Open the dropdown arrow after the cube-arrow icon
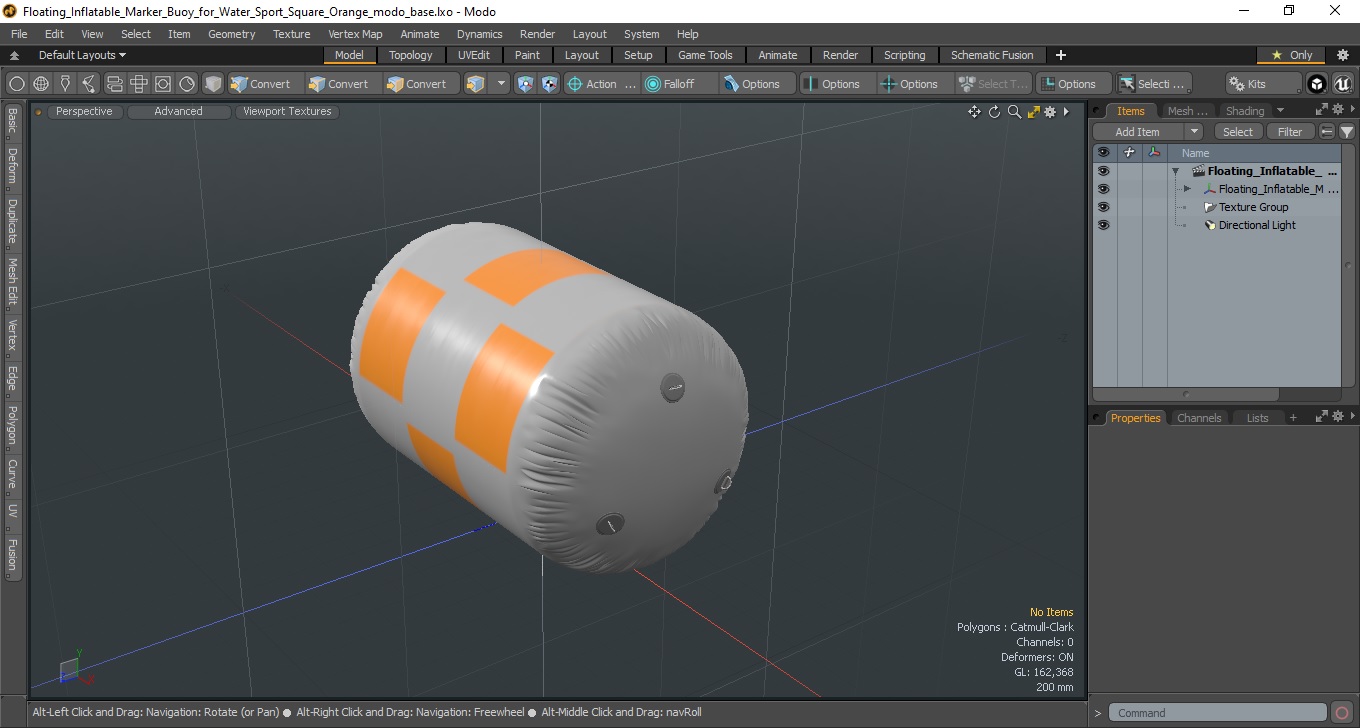Viewport: 1360px width, 728px height. click(x=502, y=84)
